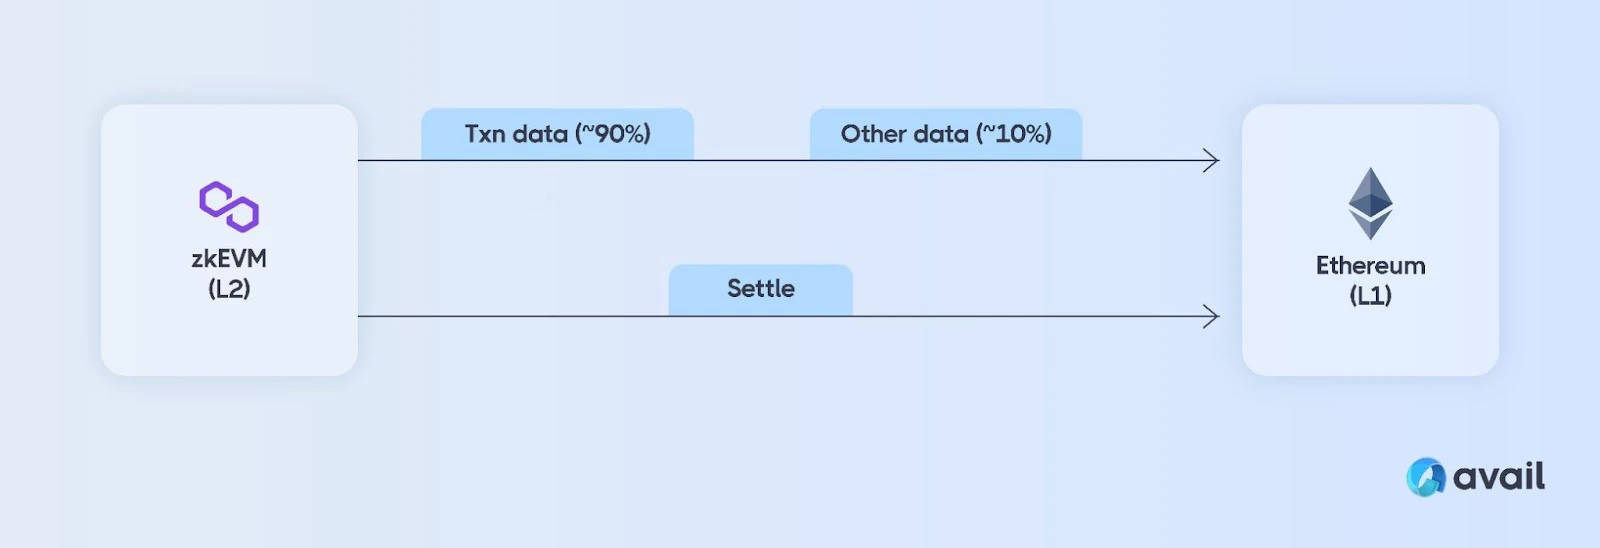Click the purple Polygon logo icon
Viewport: 1600px width, 548px height.
(229, 206)
